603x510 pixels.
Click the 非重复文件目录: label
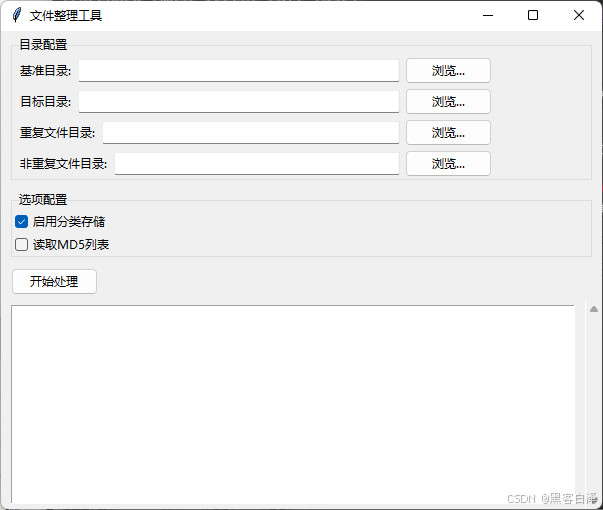click(63, 164)
